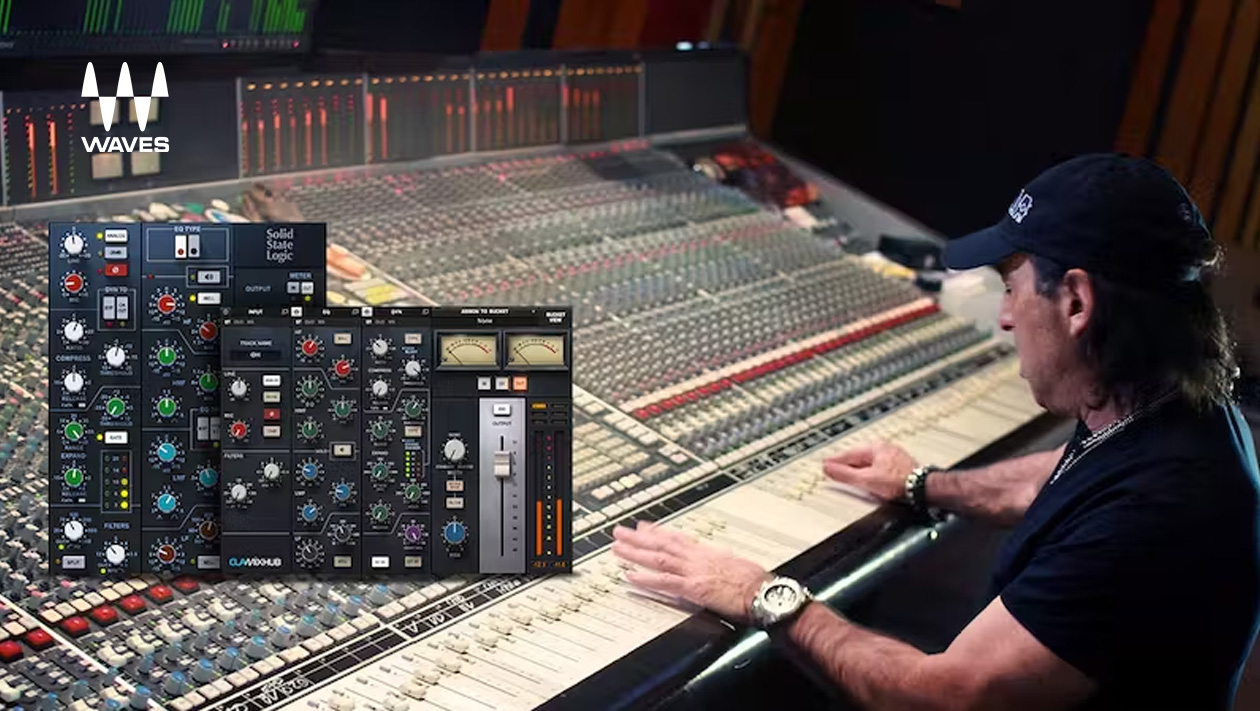Toggle HF BELL button in SSL plugin

(207, 298)
